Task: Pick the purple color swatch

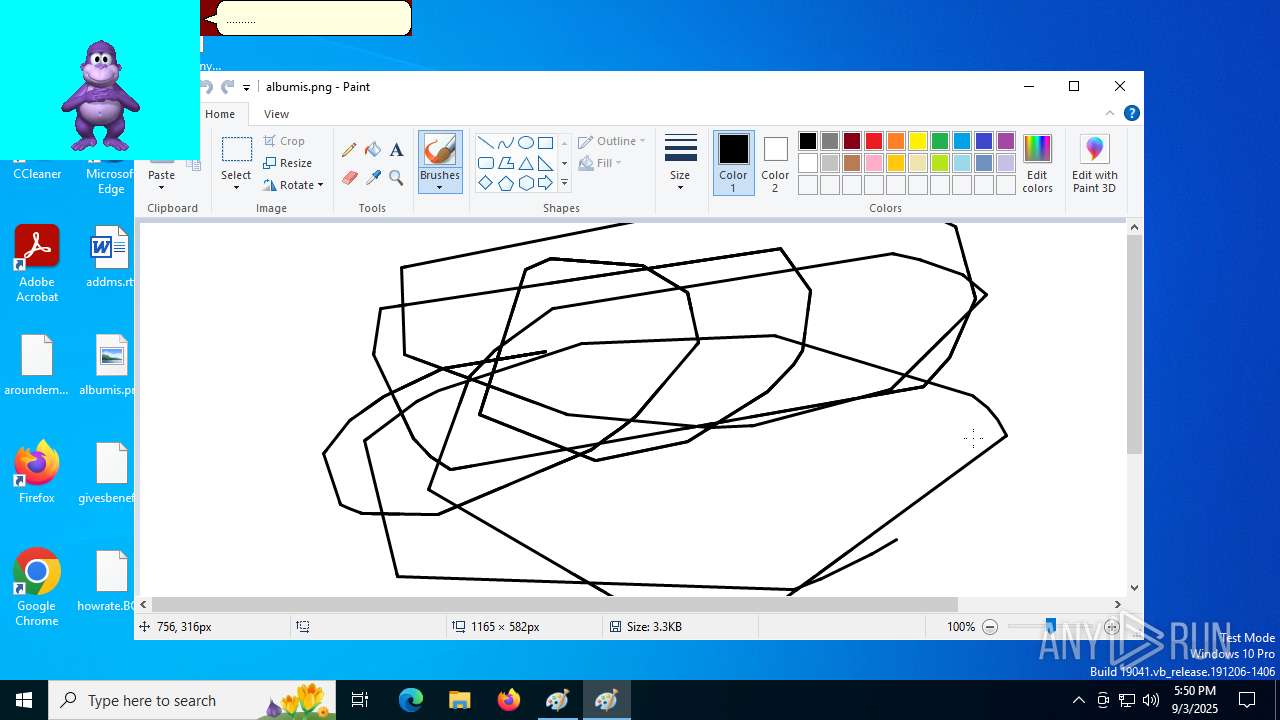Action: click(1006, 141)
